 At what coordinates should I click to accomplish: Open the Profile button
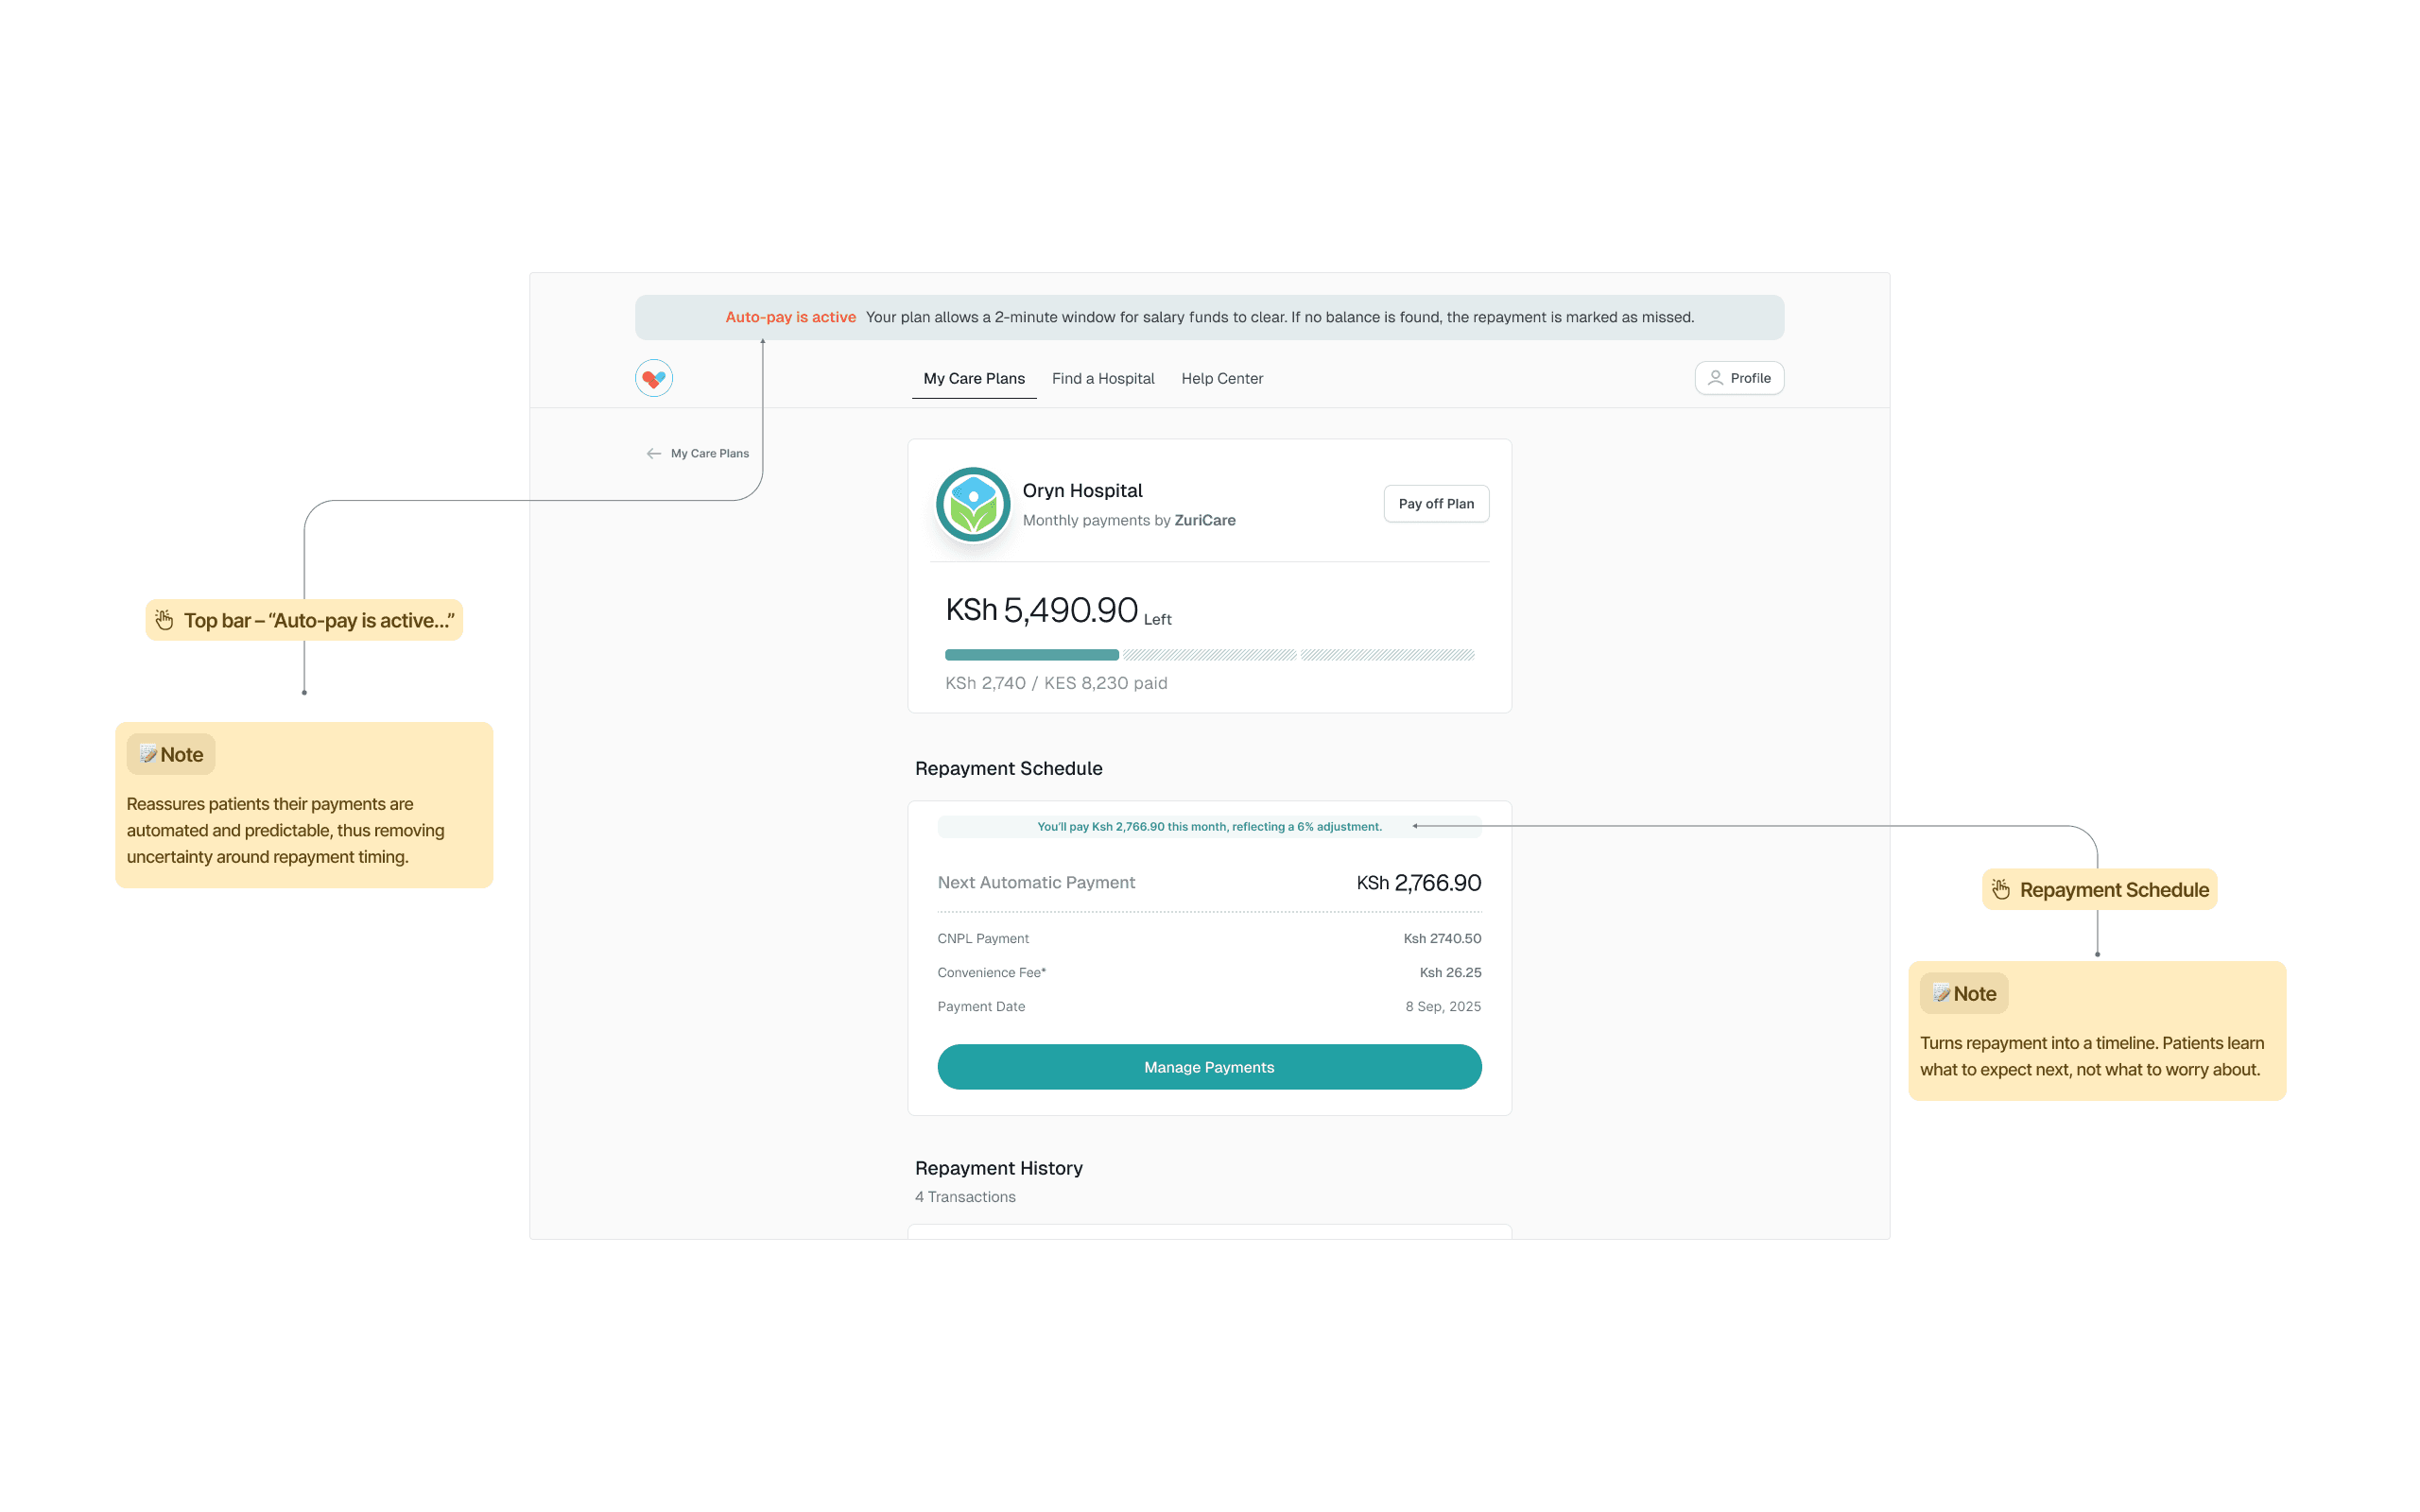(1739, 378)
